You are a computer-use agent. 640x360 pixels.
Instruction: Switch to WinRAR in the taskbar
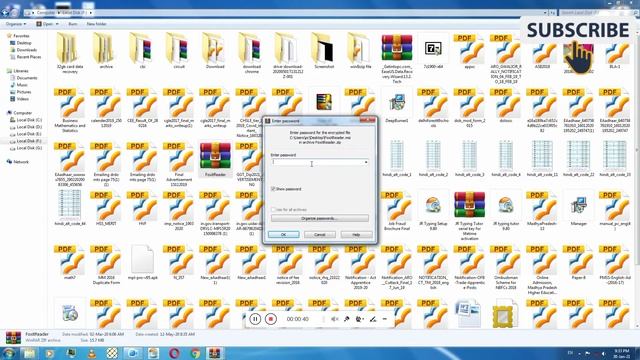click(x=215, y=353)
